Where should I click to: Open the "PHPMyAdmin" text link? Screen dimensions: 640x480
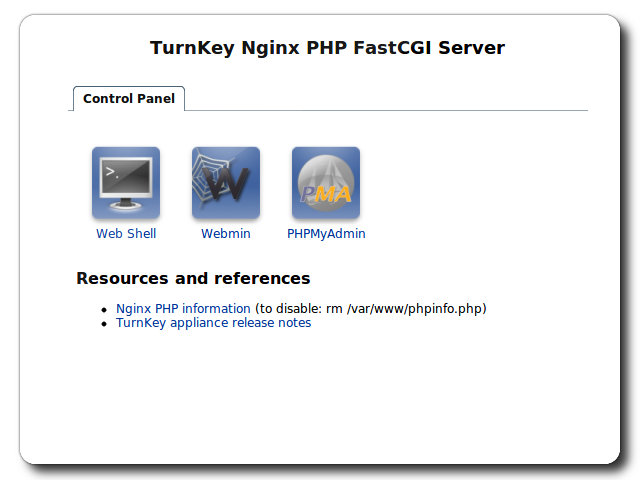(326, 234)
